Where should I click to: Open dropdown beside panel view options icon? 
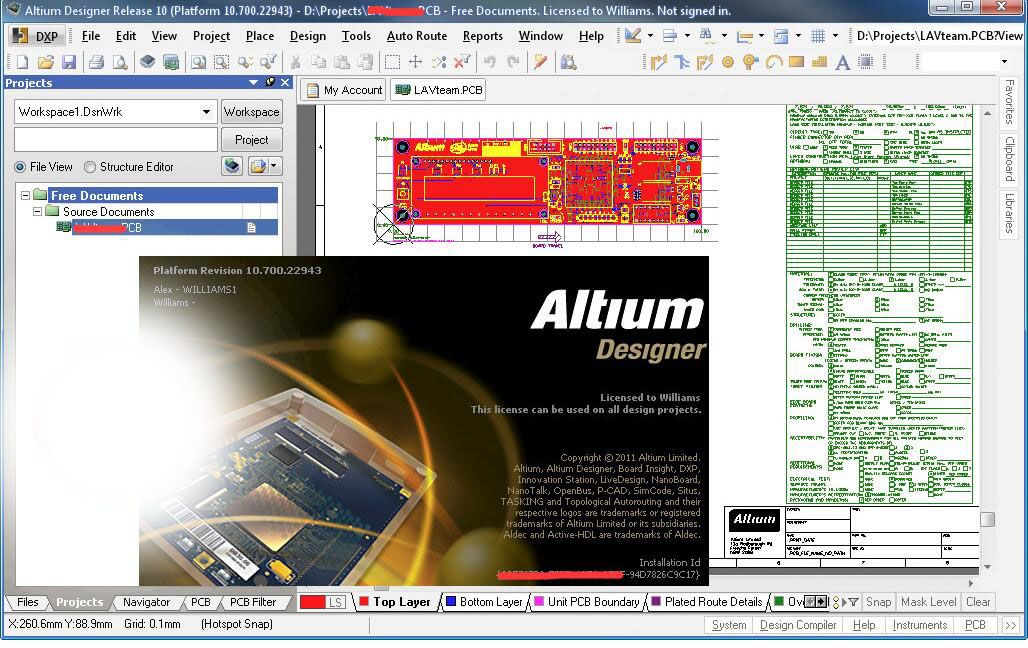[274, 167]
